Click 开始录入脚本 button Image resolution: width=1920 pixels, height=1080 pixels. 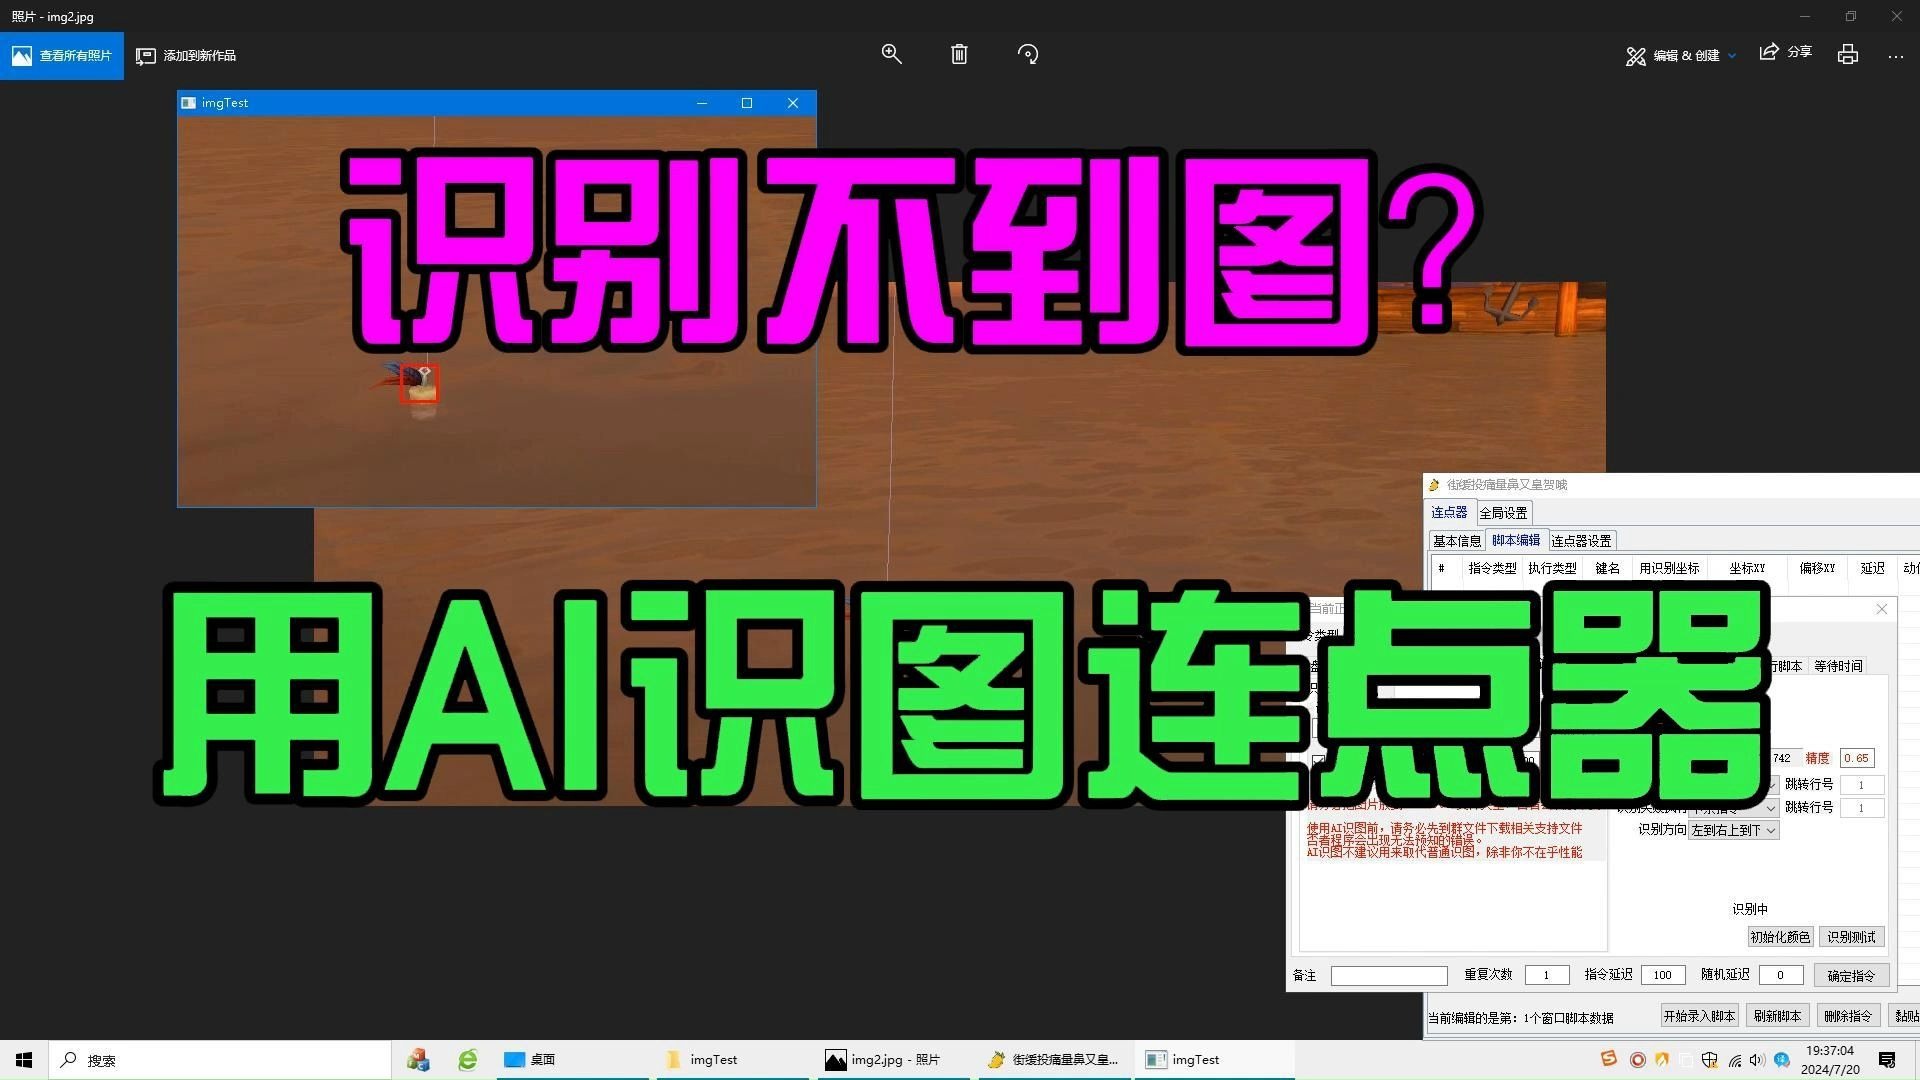pyautogui.click(x=1699, y=1016)
